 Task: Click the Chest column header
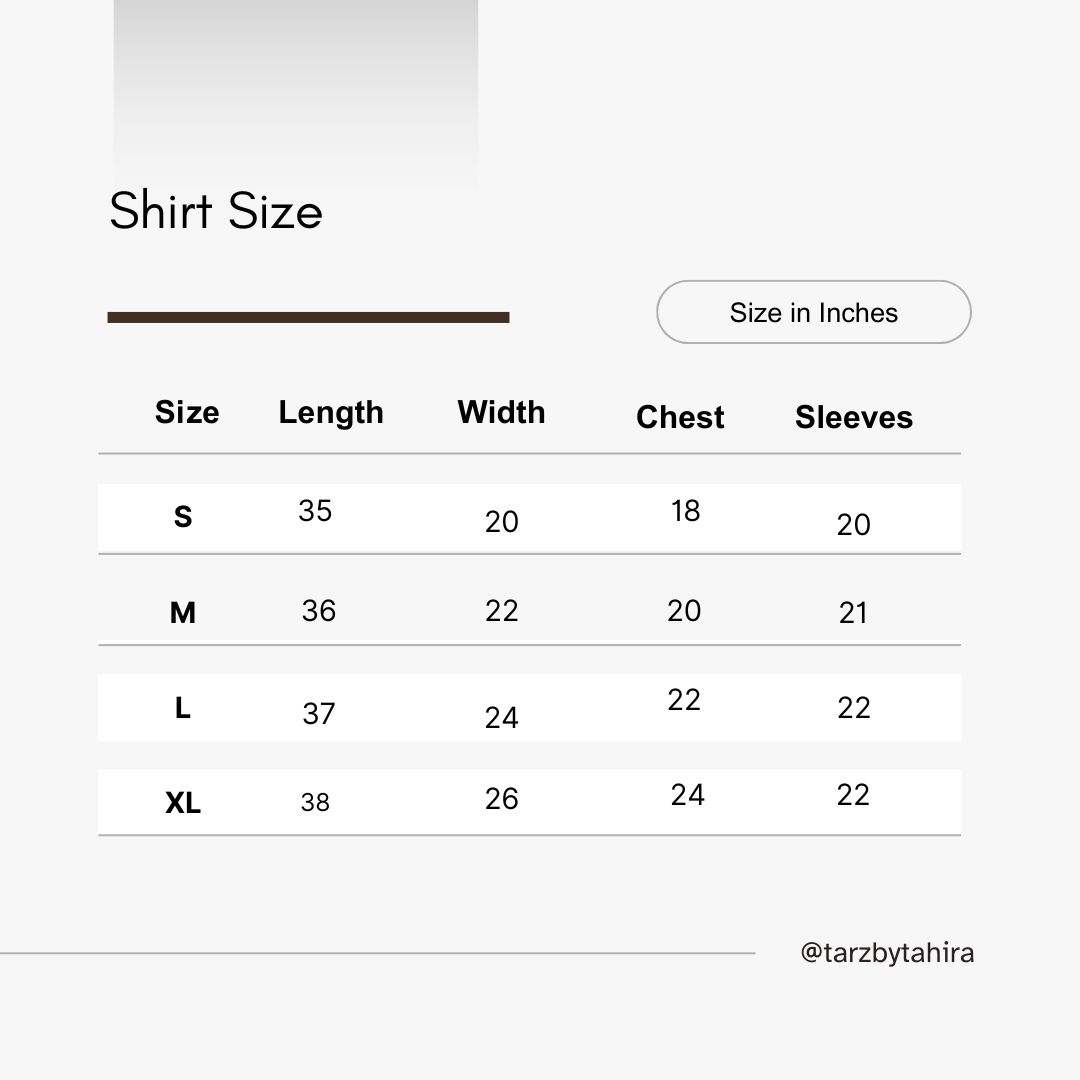click(680, 417)
